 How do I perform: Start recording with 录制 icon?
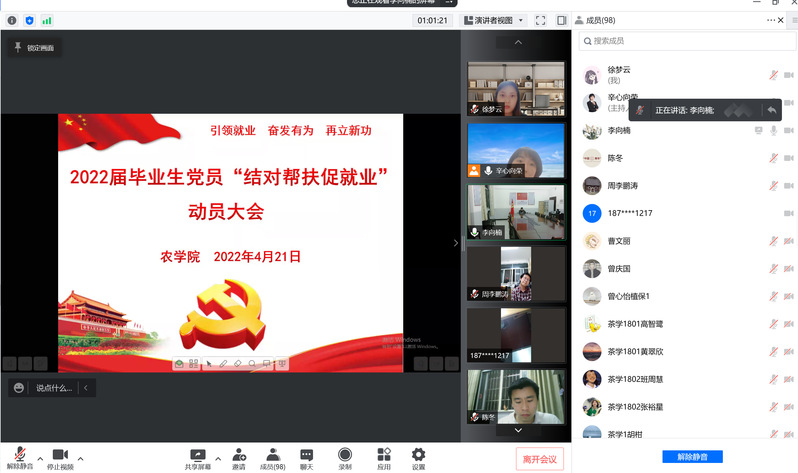[x=345, y=459]
